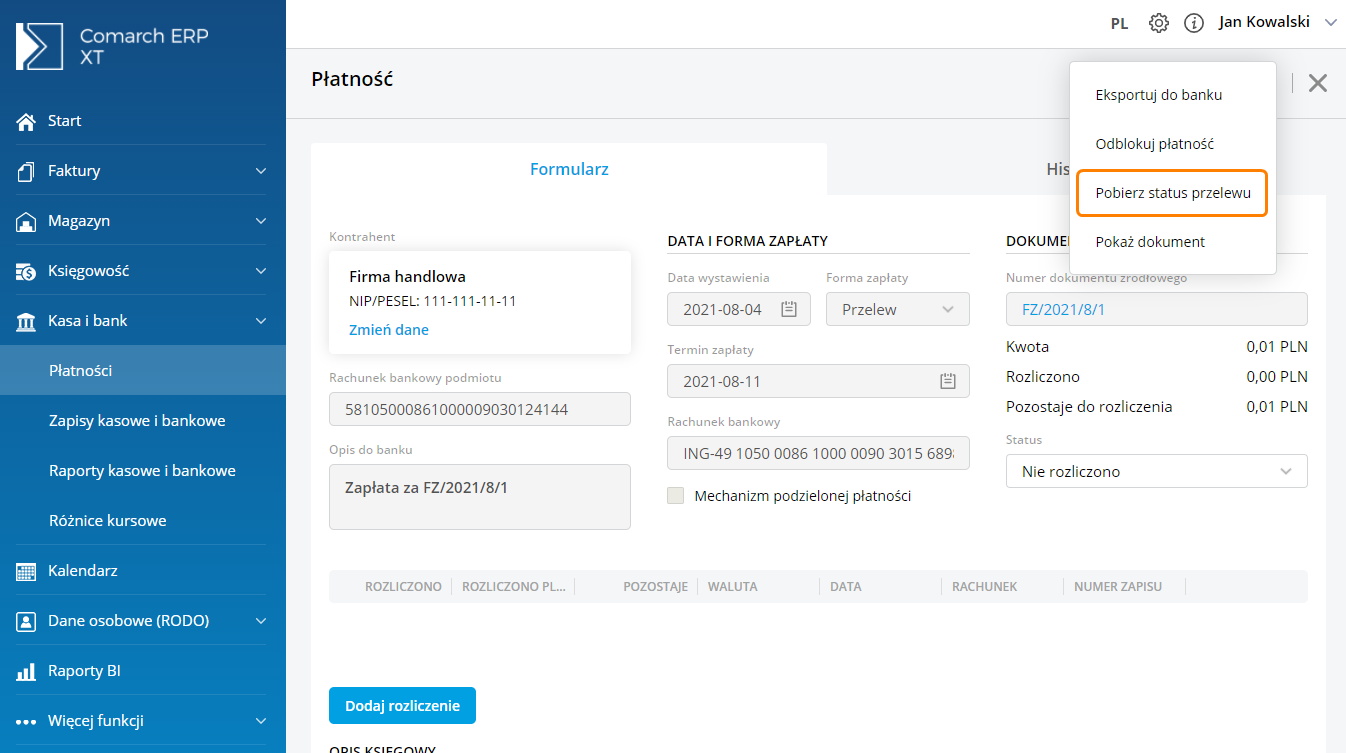Click the Raporty BI chart icon

[27, 671]
